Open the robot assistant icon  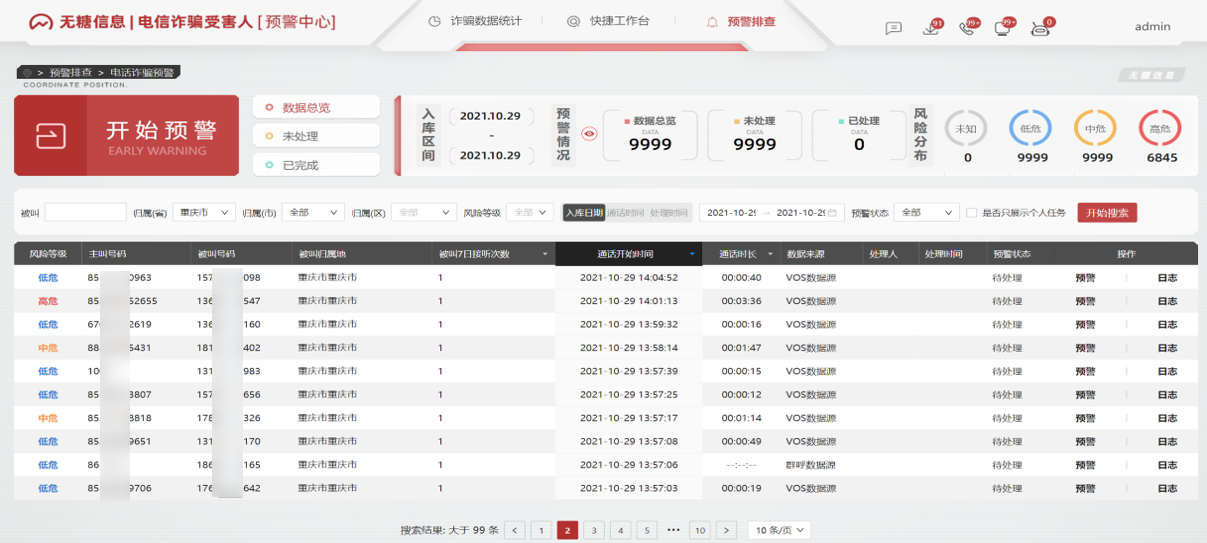point(1040,28)
